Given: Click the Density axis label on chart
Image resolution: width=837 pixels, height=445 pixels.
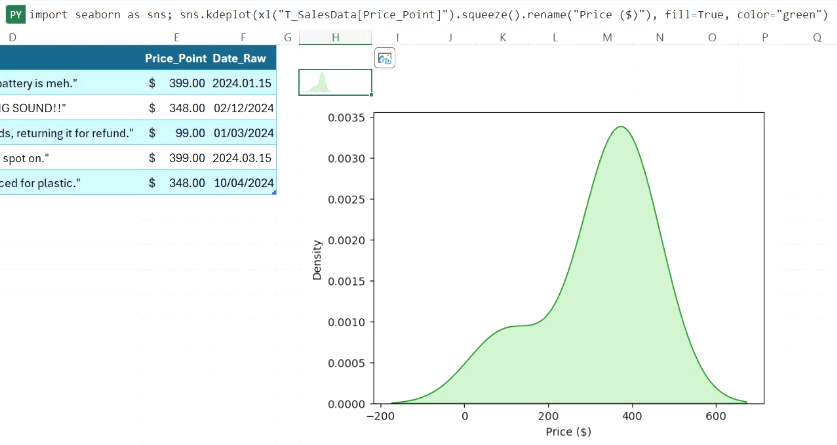Looking at the screenshot, I should click(317, 260).
